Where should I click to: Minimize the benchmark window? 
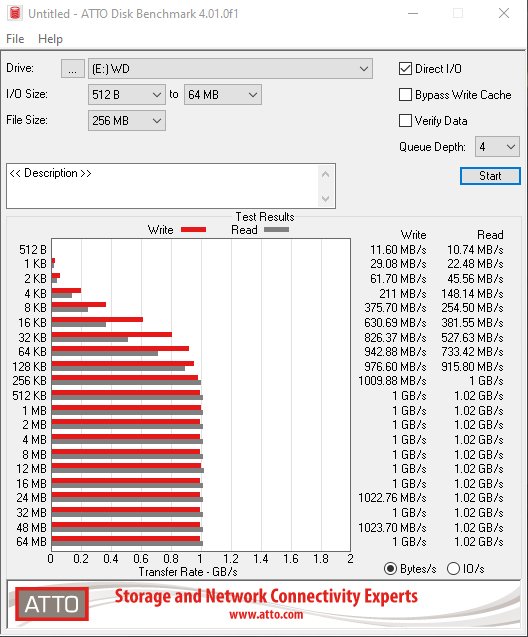pyautogui.click(x=413, y=13)
